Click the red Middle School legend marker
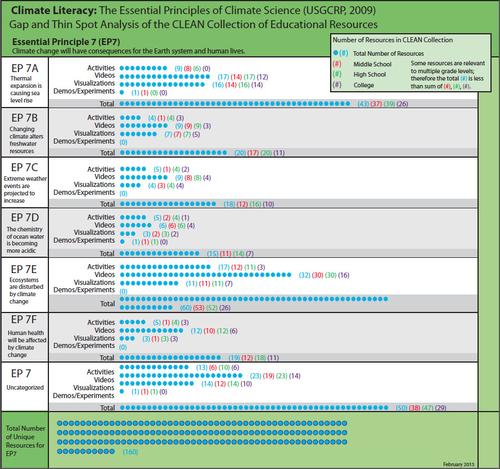The image size is (500, 469). (x=337, y=64)
